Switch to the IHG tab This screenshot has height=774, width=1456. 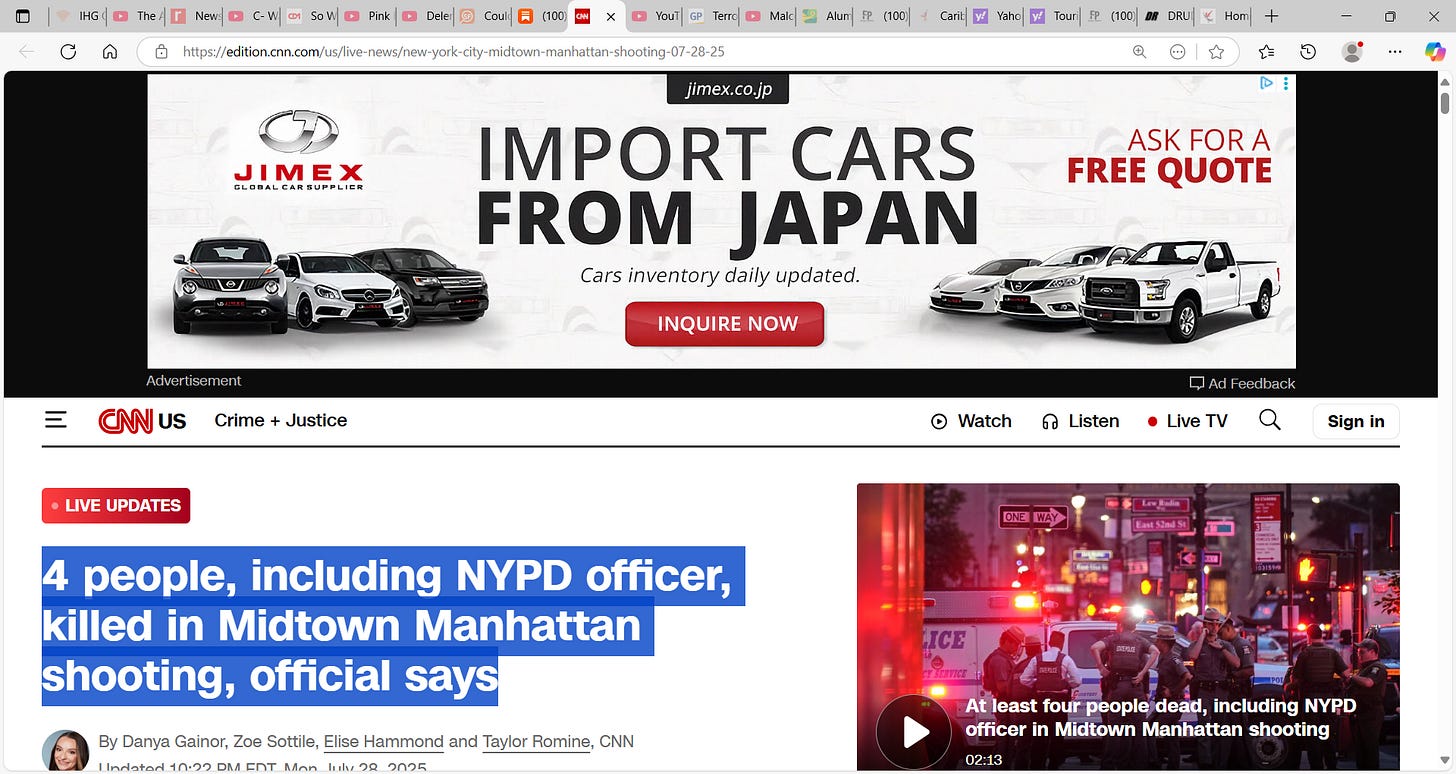(x=78, y=16)
